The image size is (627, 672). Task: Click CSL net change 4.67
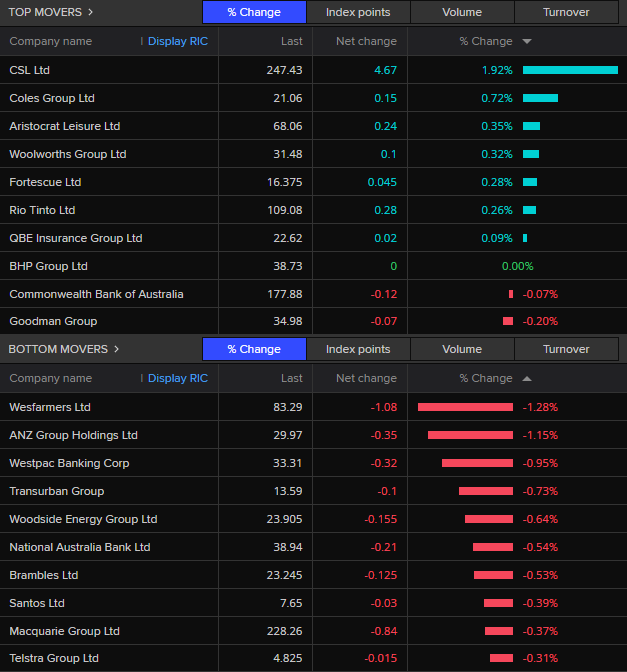tap(386, 70)
